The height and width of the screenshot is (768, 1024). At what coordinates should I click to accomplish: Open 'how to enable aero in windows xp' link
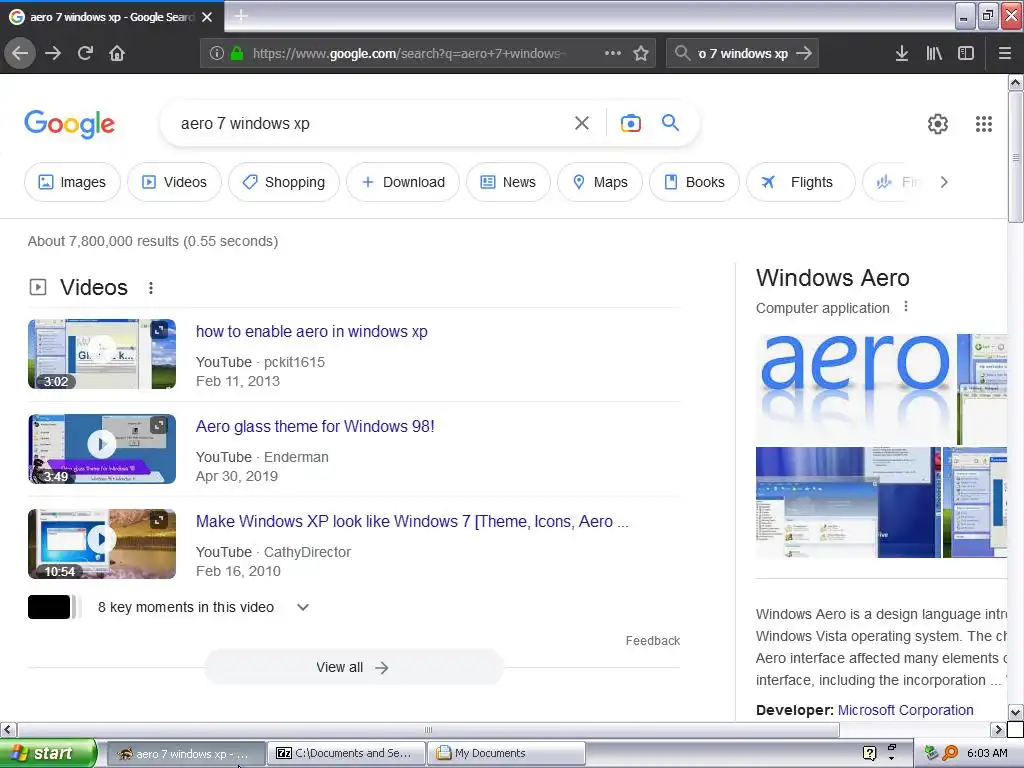pos(312,332)
